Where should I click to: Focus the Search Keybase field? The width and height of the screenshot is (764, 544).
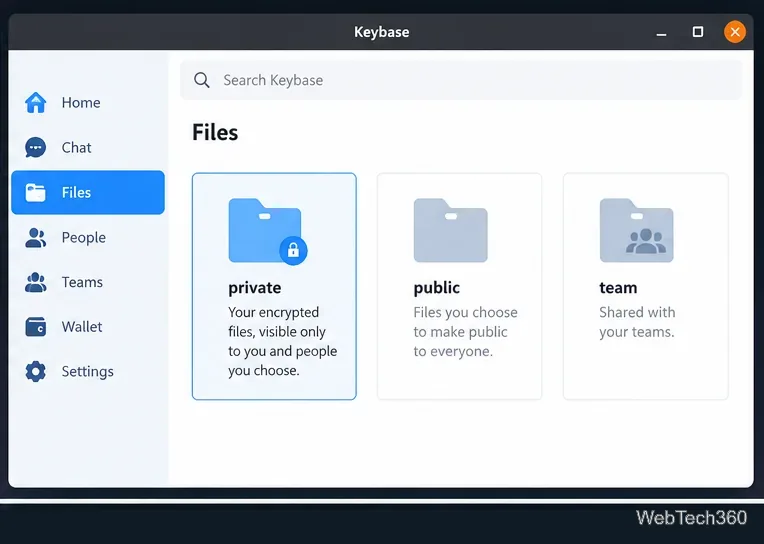click(461, 80)
